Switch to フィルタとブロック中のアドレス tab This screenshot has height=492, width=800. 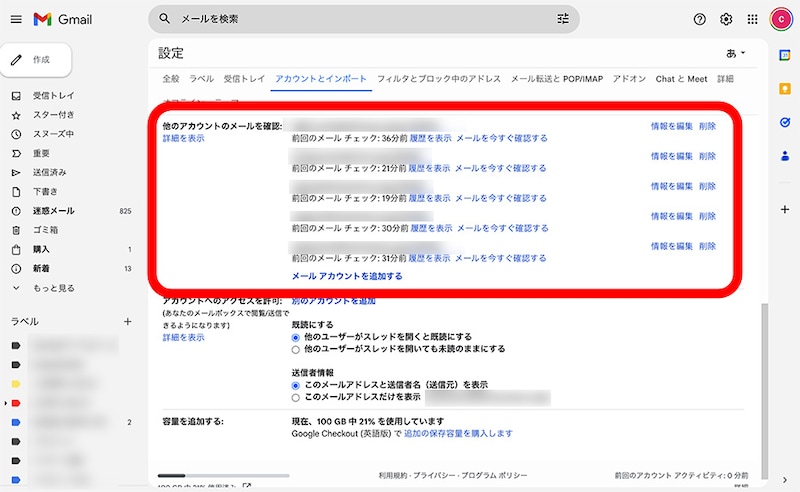[x=439, y=79]
